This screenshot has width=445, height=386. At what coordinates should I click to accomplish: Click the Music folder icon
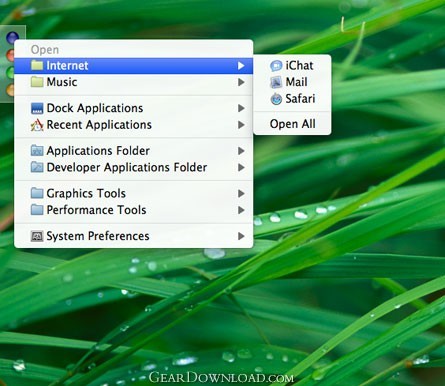[x=37, y=82]
